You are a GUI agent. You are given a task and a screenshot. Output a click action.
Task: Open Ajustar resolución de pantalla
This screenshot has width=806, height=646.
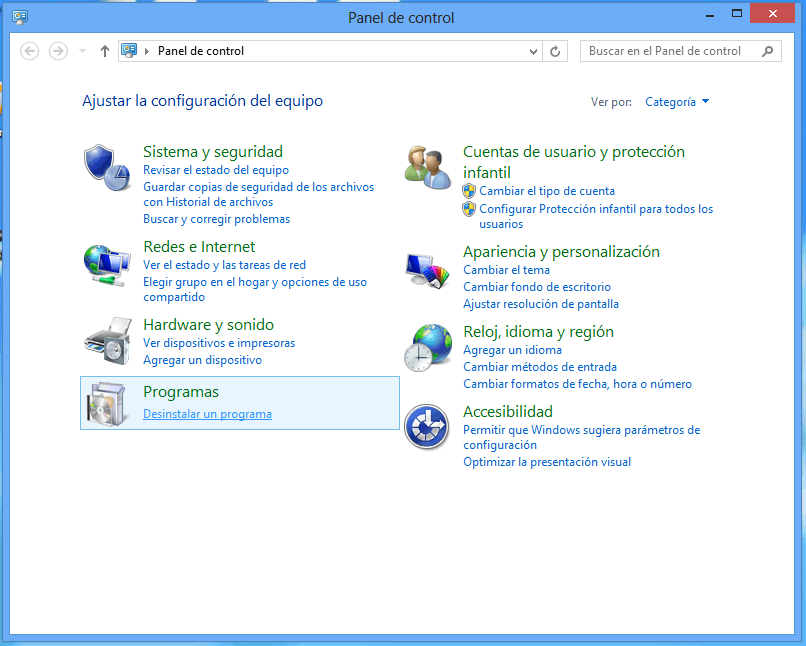[x=541, y=304]
